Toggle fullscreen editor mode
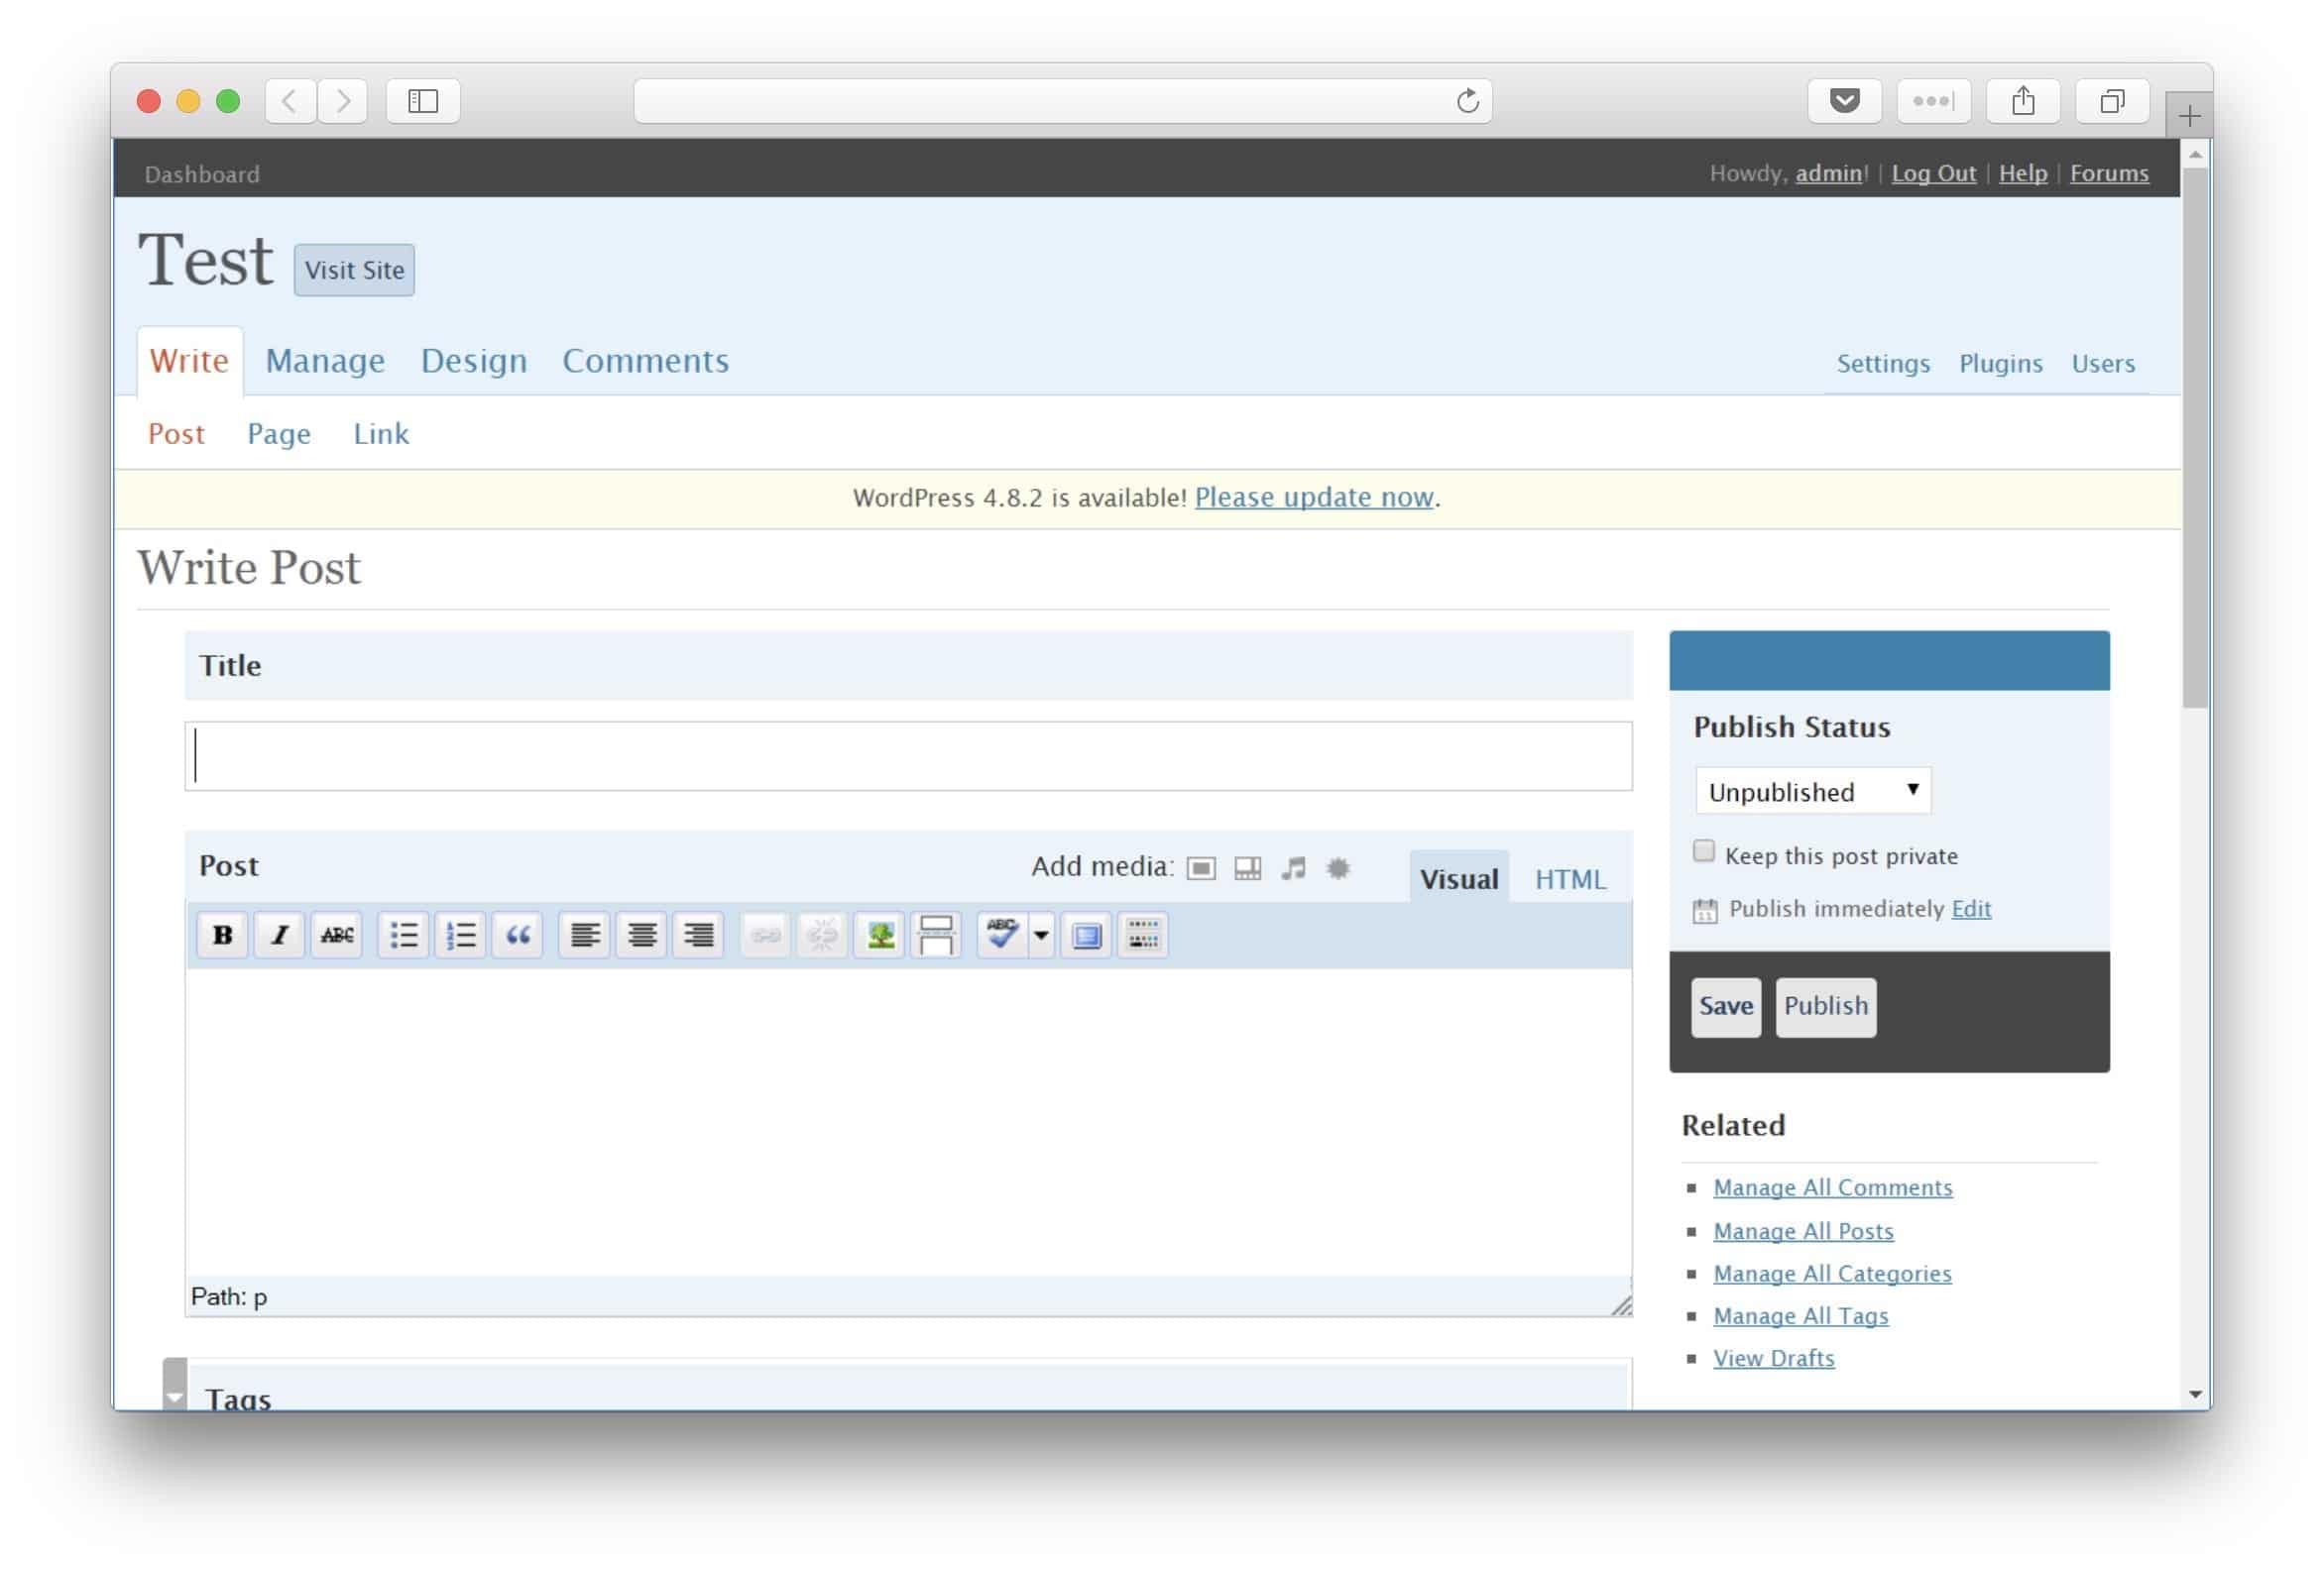The height and width of the screenshot is (1570, 2324). coord(1087,935)
